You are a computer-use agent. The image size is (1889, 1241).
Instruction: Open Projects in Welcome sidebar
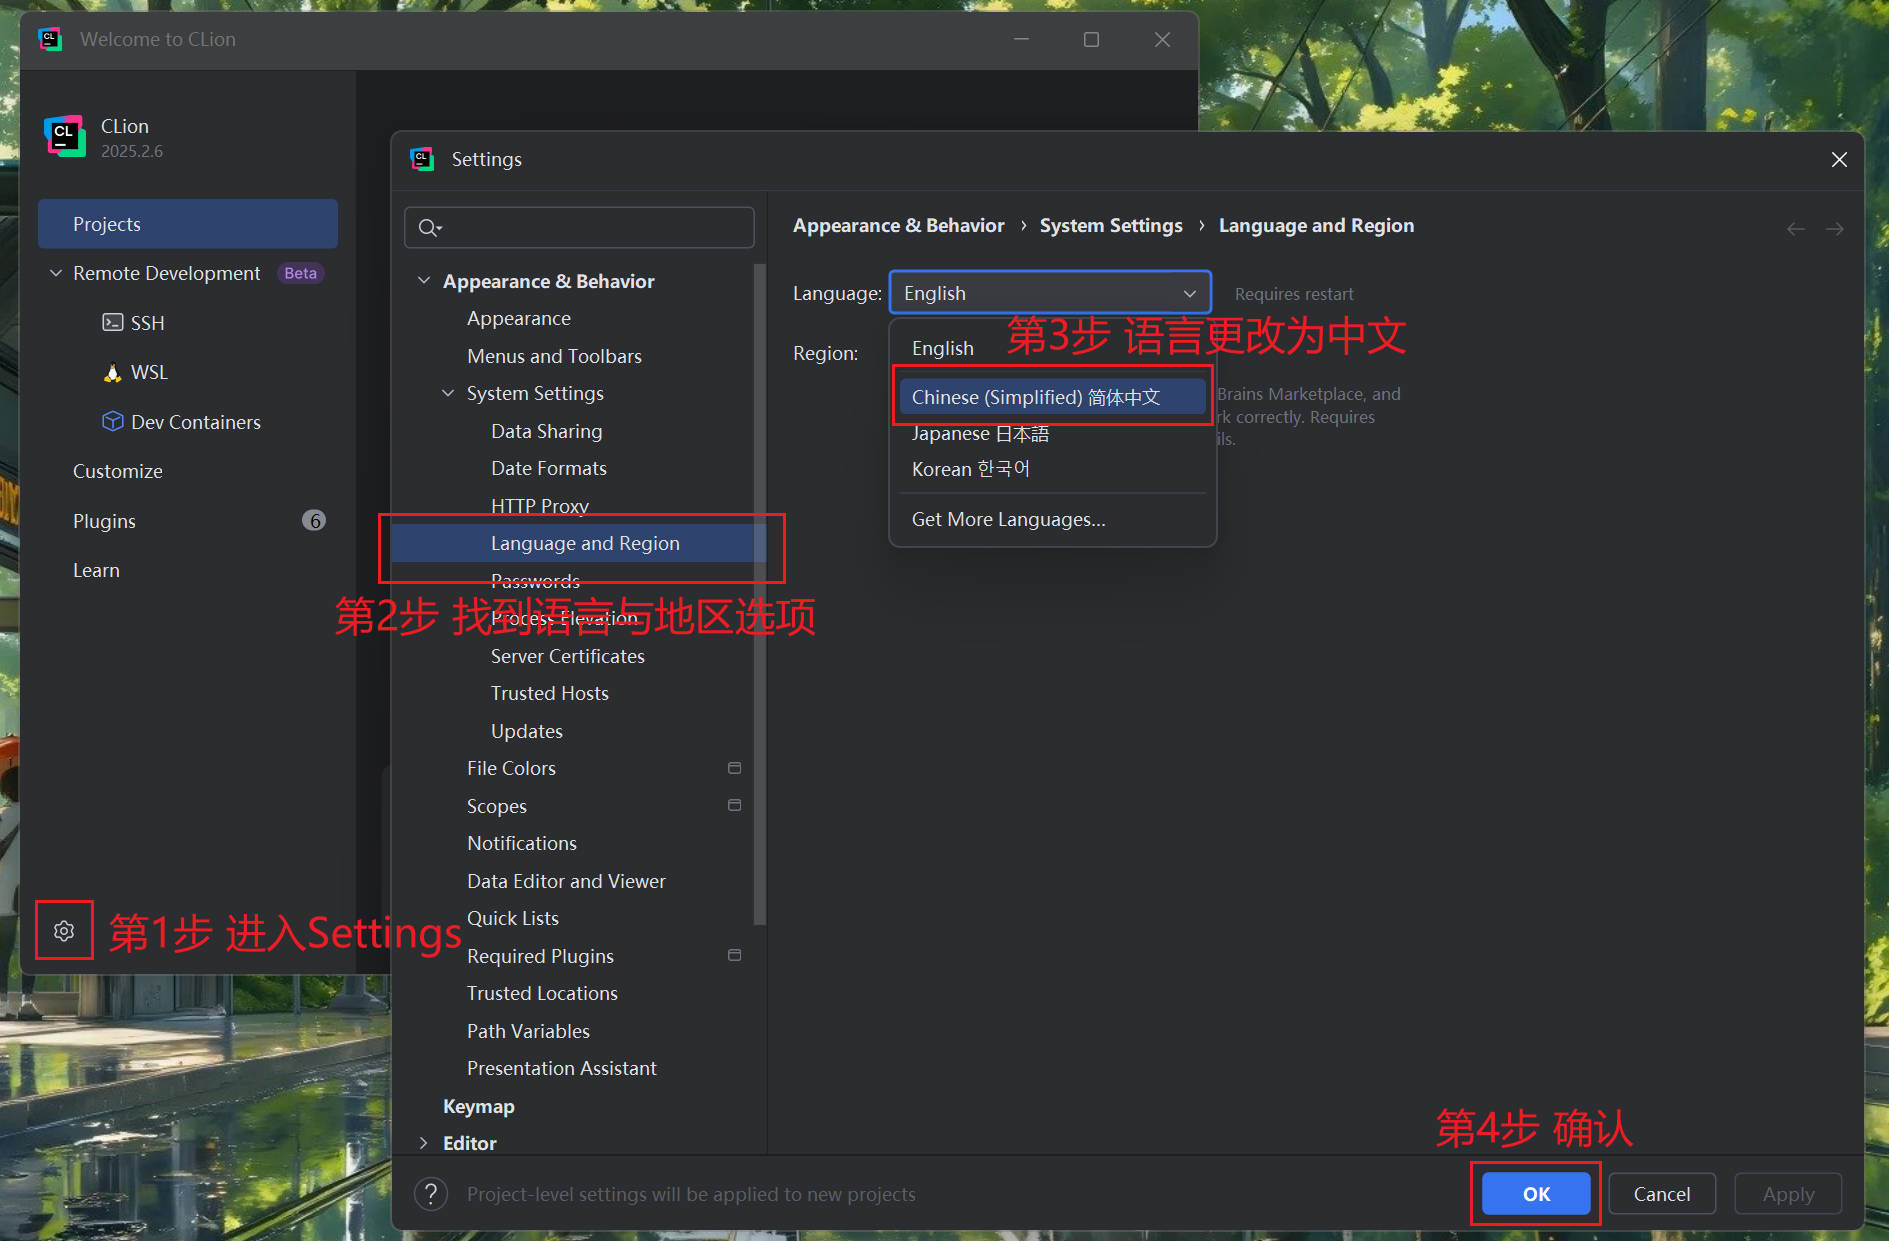(x=188, y=224)
